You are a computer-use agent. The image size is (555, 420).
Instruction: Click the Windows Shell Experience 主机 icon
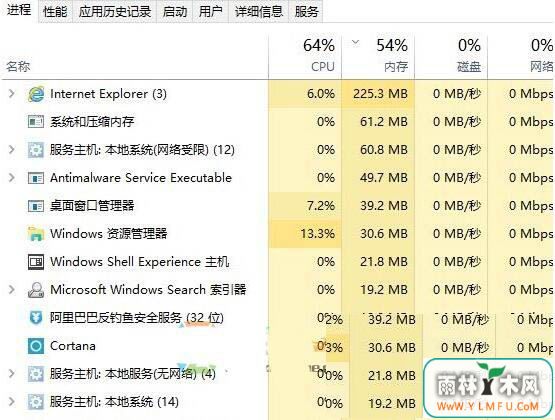(x=36, y=262)
